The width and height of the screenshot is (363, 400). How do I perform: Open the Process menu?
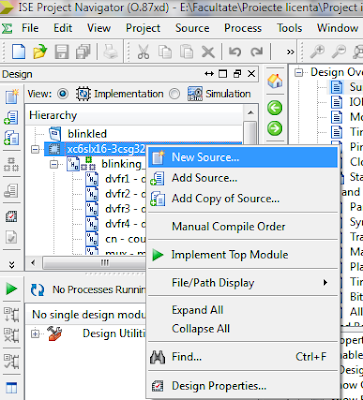243,28
